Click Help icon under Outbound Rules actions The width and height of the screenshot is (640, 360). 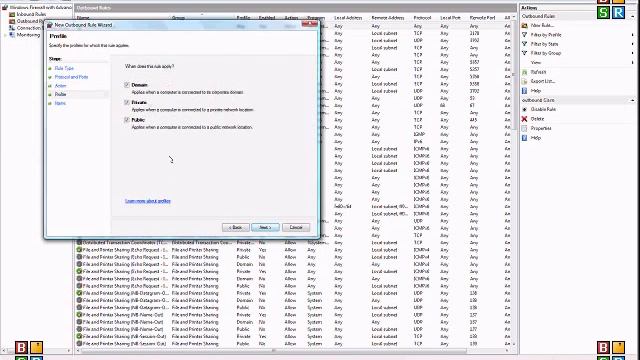pyautogui.click(x=524, y=91)
